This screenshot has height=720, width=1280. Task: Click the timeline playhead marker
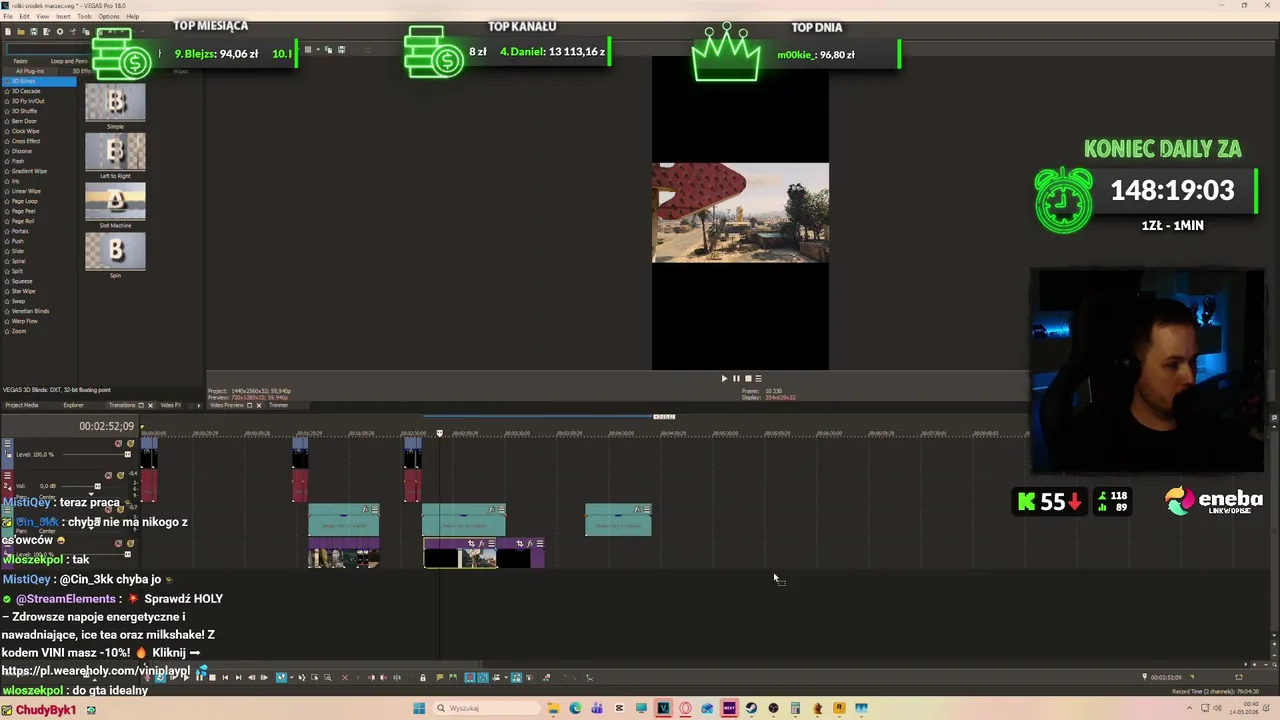click(439, 433)
